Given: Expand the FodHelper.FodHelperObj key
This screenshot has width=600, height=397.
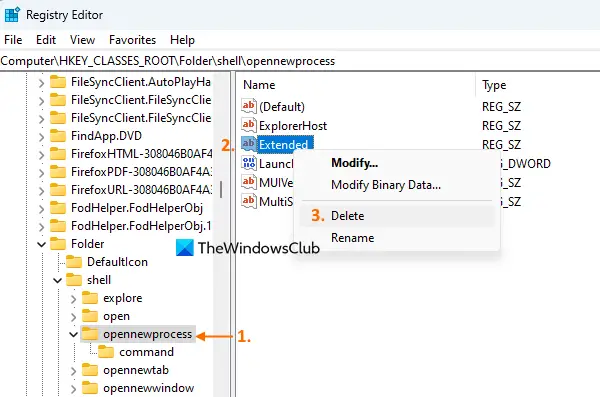Looking at the screenshot, I should coord(41,209).
